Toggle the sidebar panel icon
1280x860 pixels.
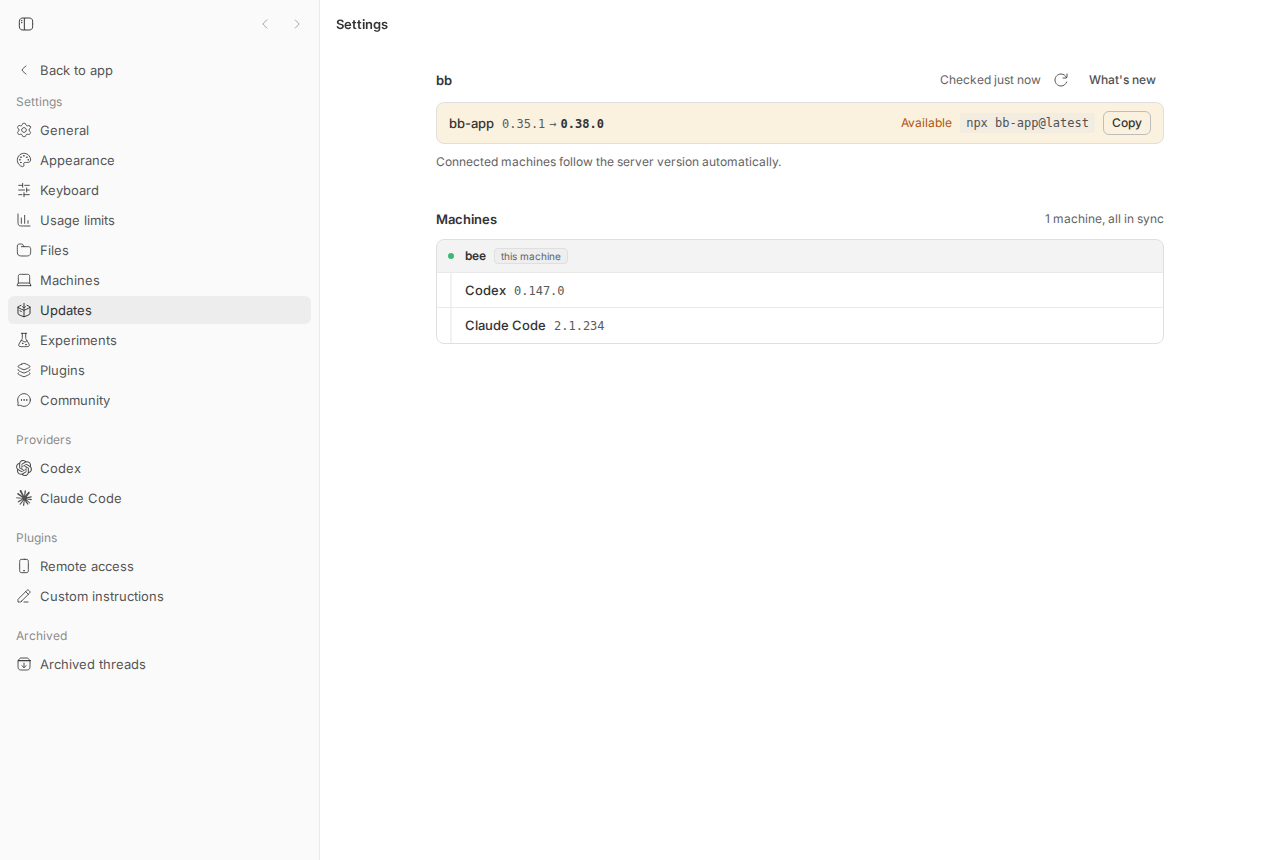(26, 24)
